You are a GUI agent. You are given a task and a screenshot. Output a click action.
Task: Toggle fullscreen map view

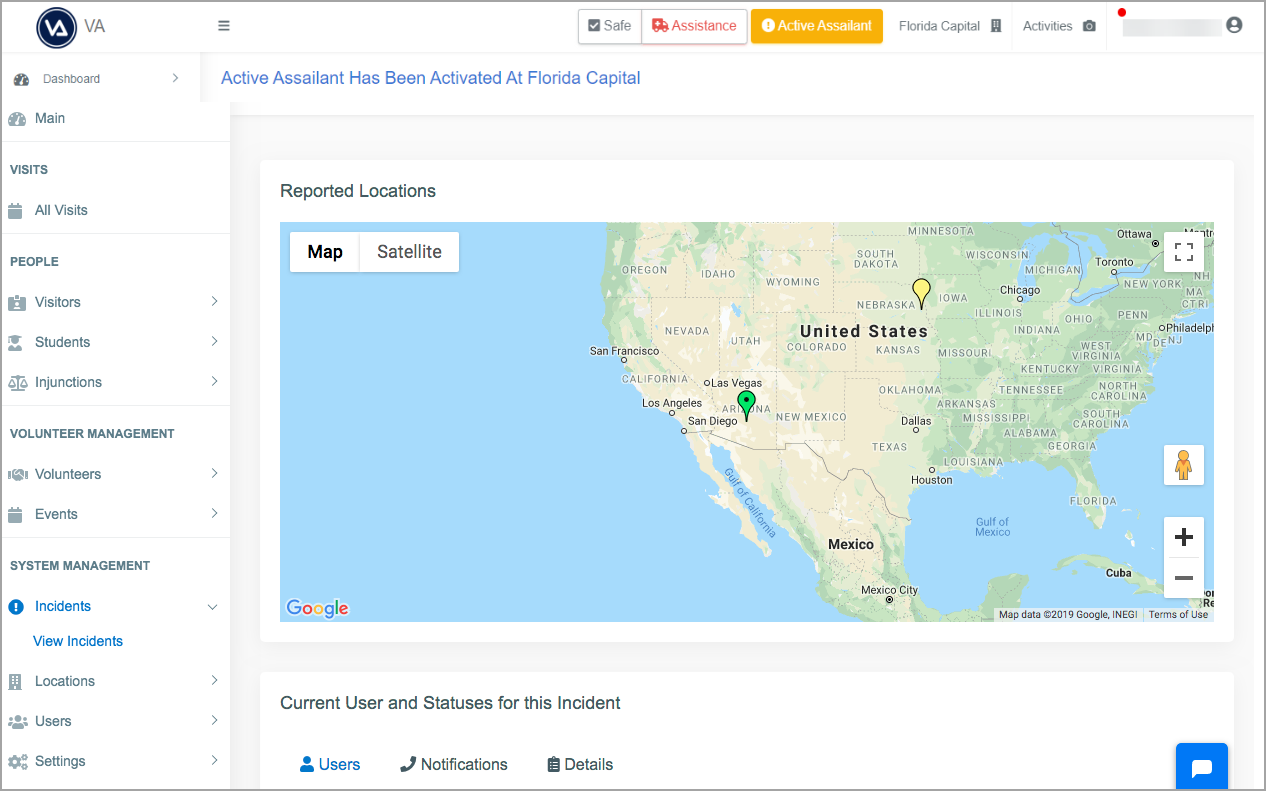click(1184, 252)
